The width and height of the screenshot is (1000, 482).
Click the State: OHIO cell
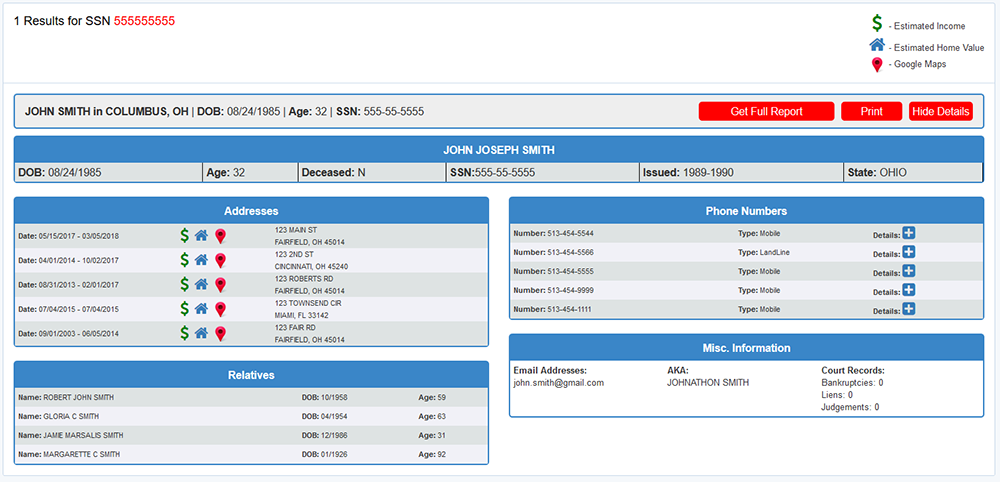pyautogui.click(x=913, y=173)
